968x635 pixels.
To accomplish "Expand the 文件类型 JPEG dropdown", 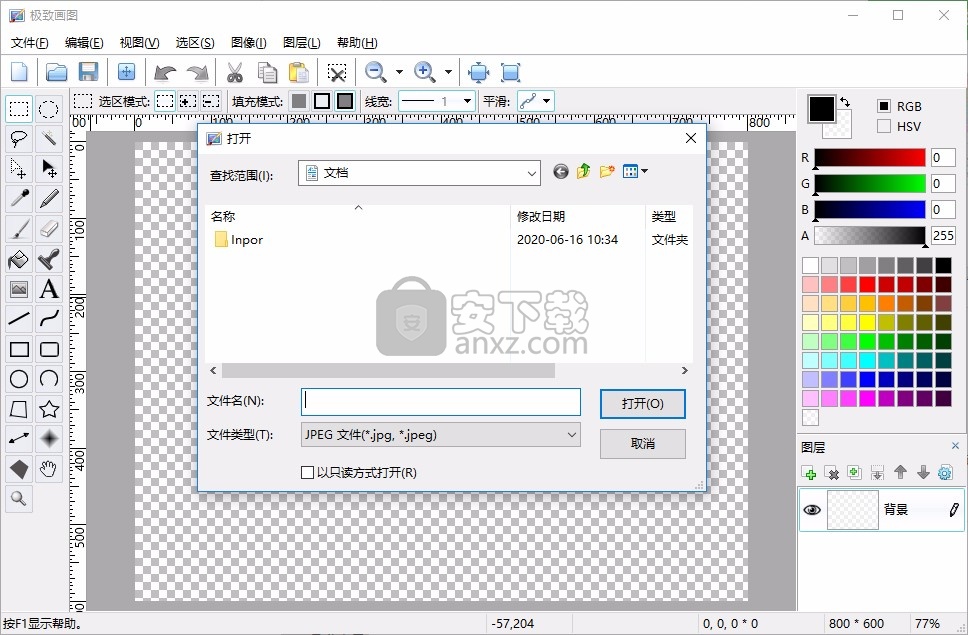I will pyautogui.click(x=572, y=434).
